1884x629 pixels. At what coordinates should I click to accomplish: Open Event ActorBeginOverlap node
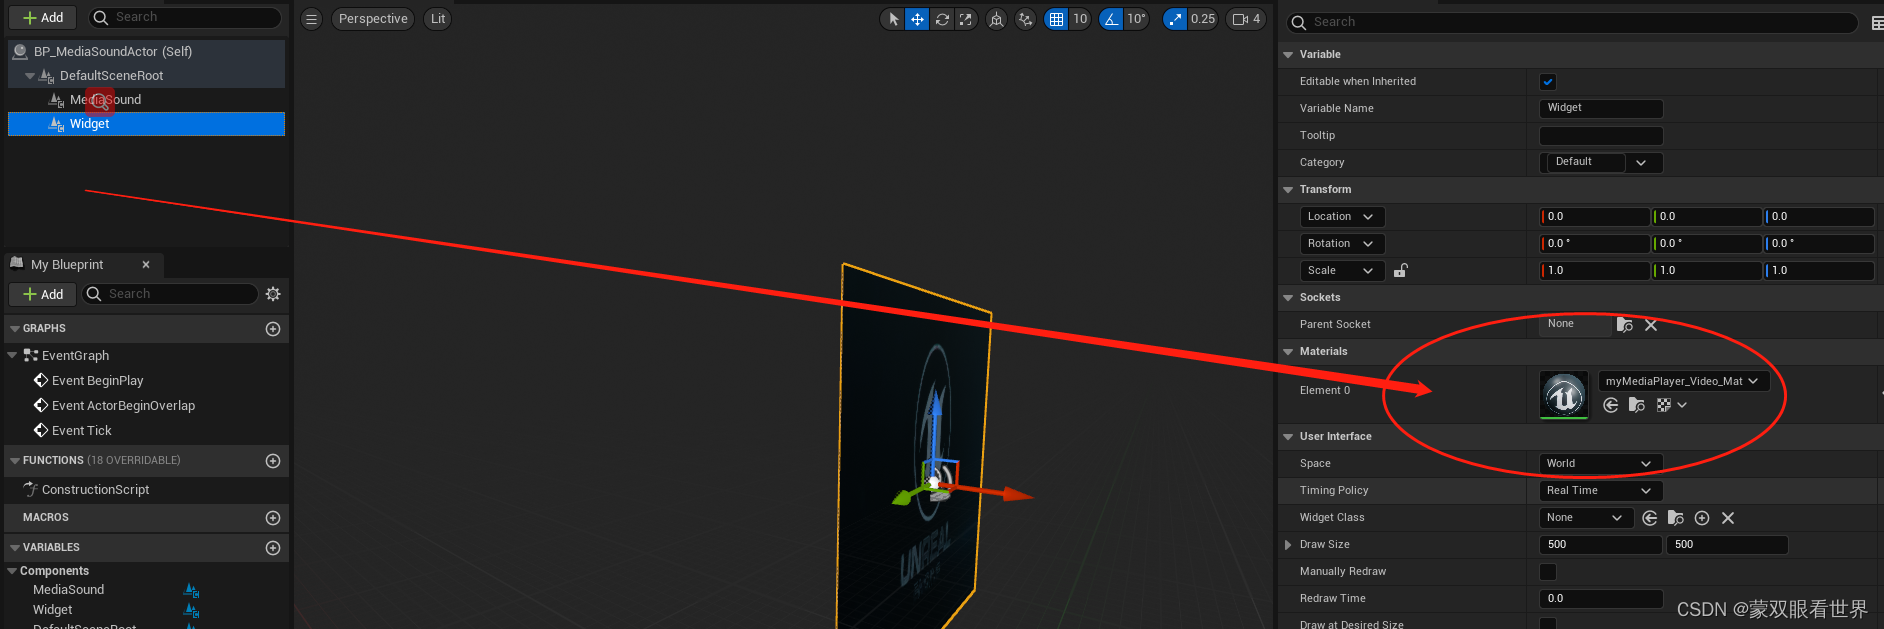pos(123,406)
